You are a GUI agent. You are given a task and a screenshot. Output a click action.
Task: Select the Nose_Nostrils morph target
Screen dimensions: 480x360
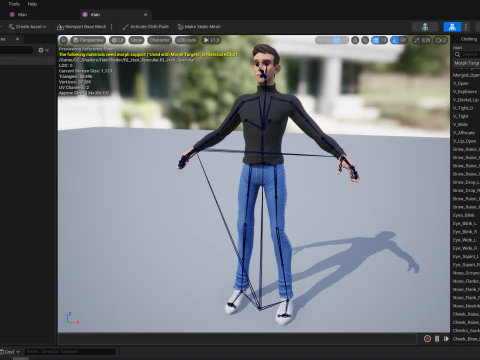pos(466,306)
